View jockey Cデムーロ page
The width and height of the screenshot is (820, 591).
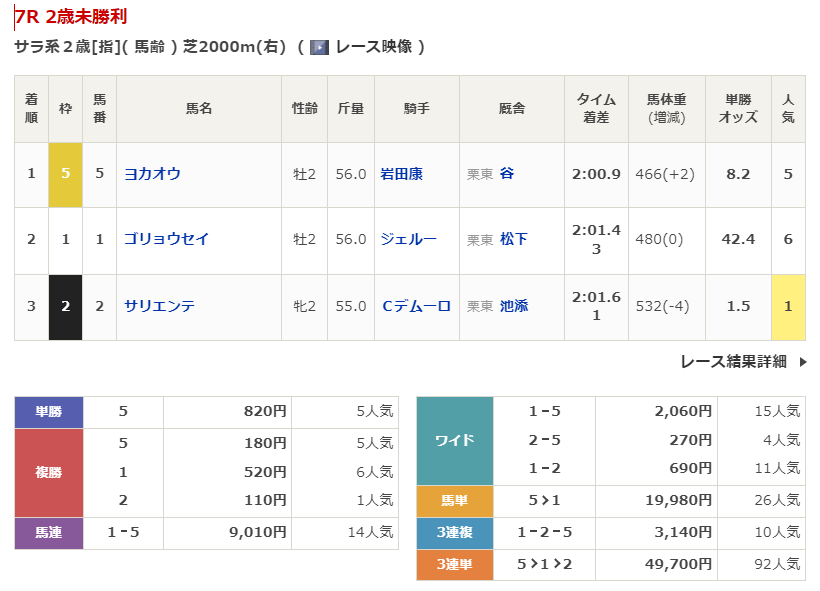click(x=416, y=306)
